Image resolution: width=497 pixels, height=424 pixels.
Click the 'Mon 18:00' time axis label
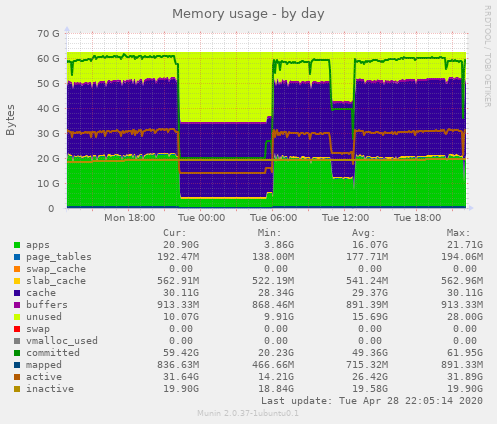(x=129, y=218)
